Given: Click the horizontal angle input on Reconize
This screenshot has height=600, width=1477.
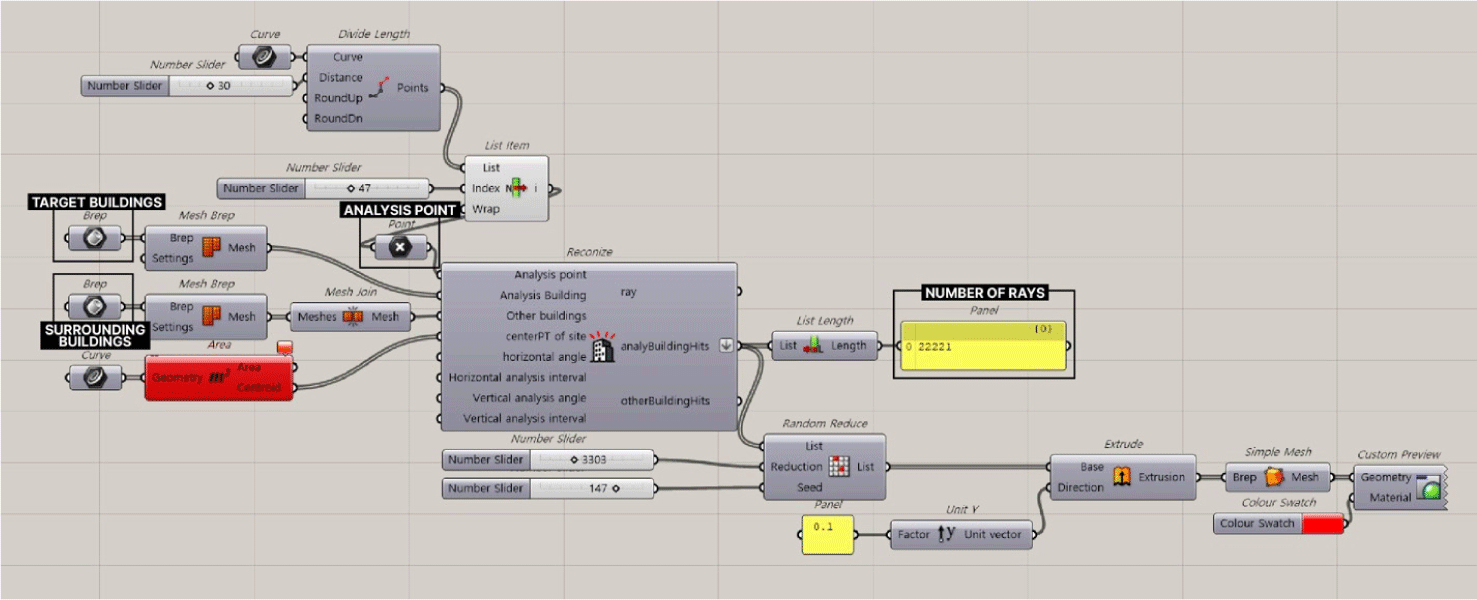Looking at the screenshot, I should (x=544, y=357).
